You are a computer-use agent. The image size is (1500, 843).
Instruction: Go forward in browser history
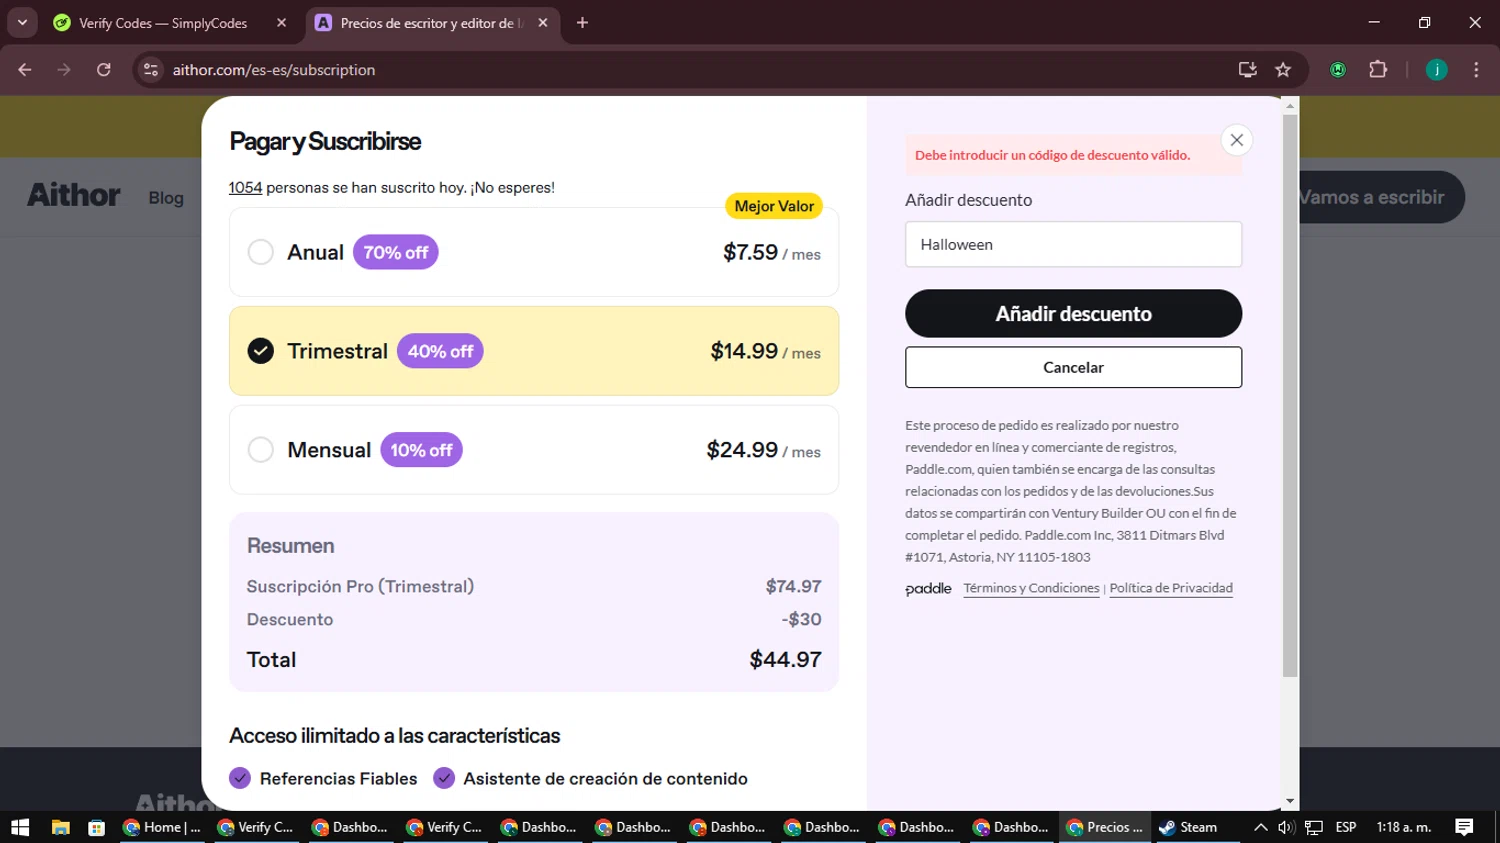(64, 70)
